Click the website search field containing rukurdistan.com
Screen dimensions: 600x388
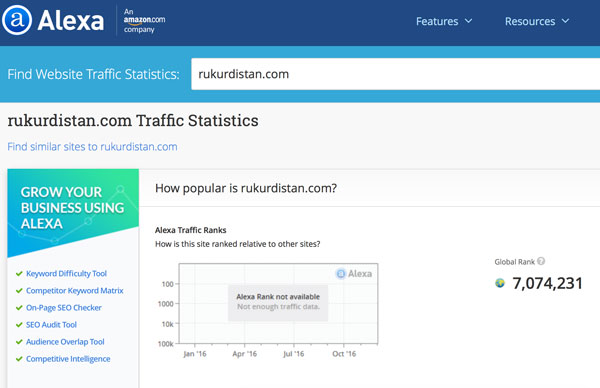click(x=396, y=74)
